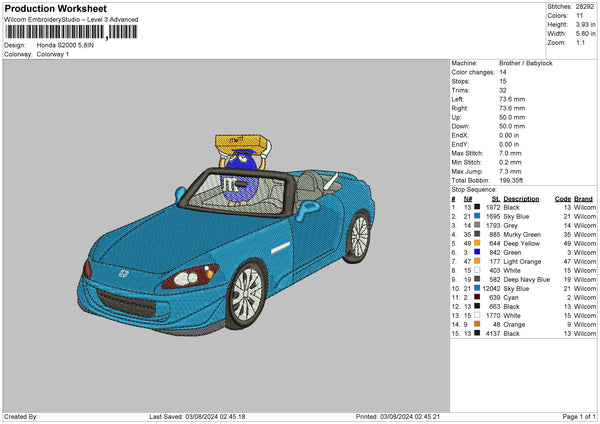Click the dark red swatch labeled Cyan

pyautogui.click(x=477, y=297)
